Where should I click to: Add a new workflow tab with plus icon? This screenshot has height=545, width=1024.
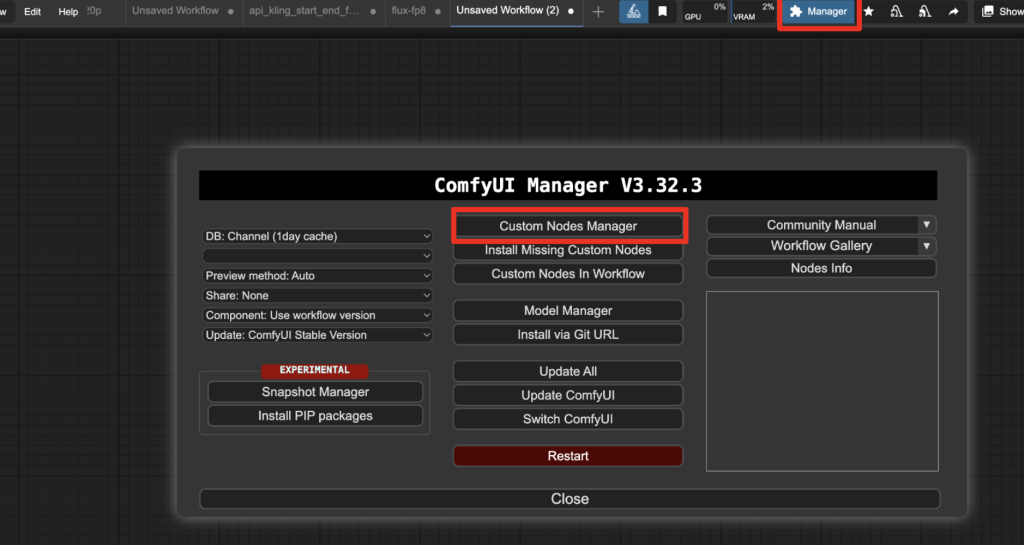point(598,12)
